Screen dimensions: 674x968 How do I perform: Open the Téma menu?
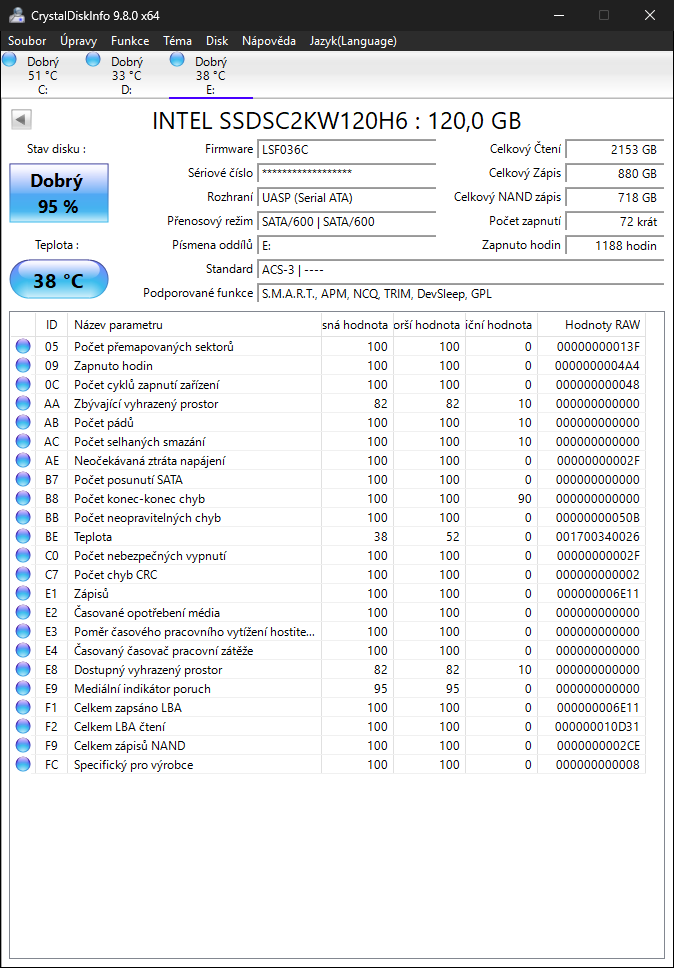pyautogui.click(x=177, y=41)
